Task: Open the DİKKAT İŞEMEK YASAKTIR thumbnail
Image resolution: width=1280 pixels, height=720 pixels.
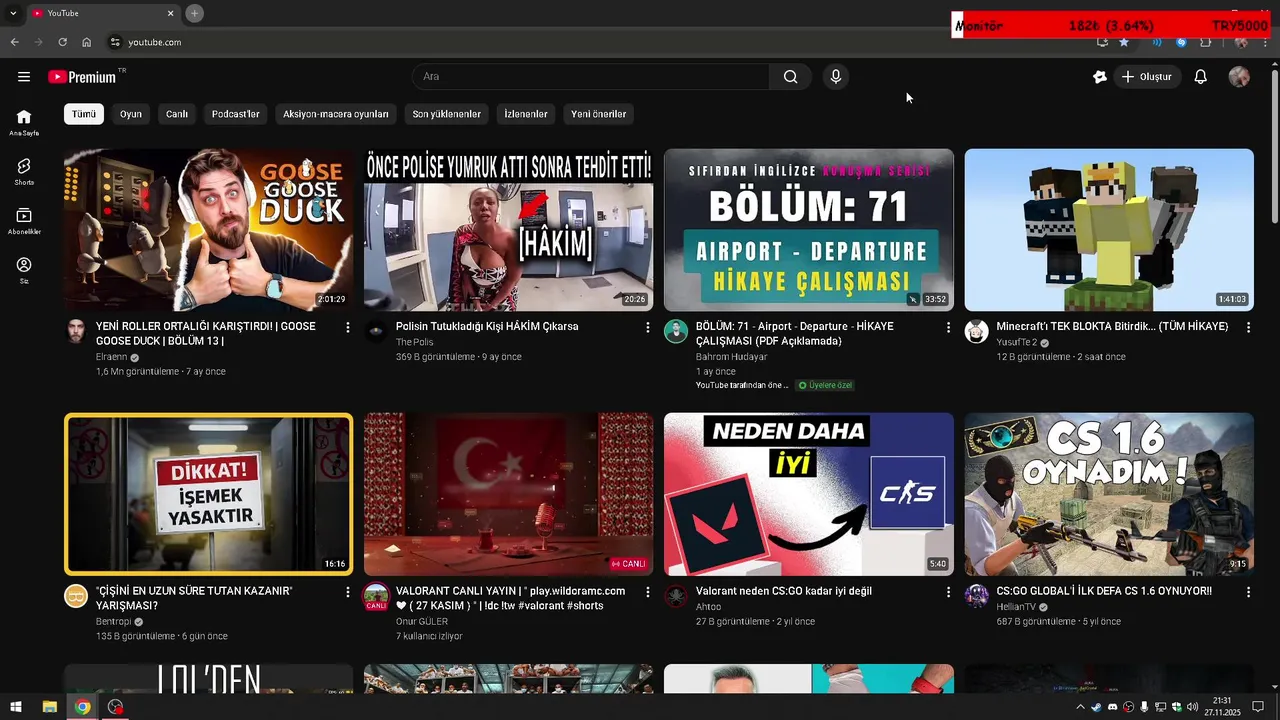Action: coord(208,494)
